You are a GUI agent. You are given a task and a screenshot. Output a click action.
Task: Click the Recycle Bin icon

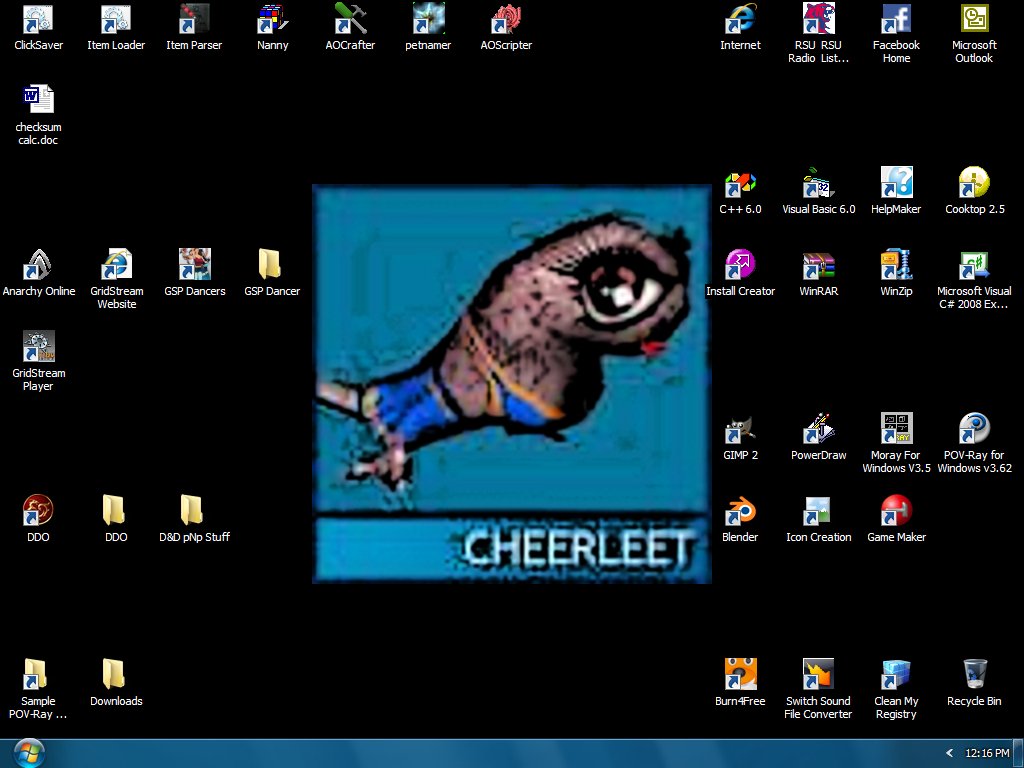[x=974, y=676]
